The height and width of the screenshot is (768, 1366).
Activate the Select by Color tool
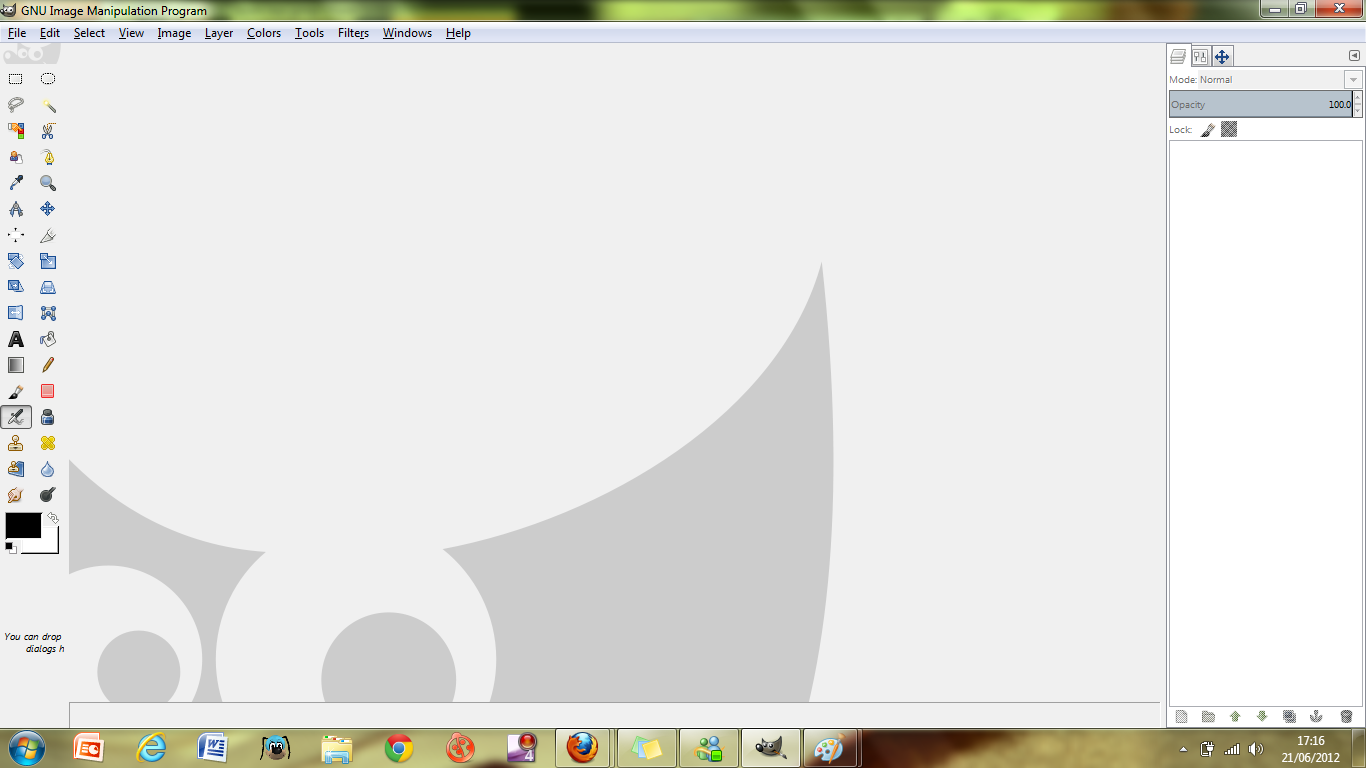(x=16, y=131)
